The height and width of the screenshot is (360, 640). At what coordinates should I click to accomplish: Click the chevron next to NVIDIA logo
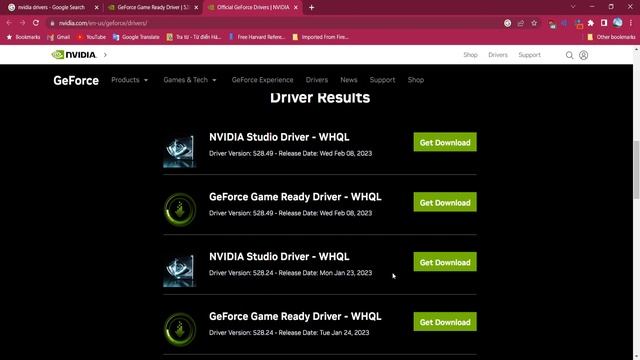tap(105, 55)
